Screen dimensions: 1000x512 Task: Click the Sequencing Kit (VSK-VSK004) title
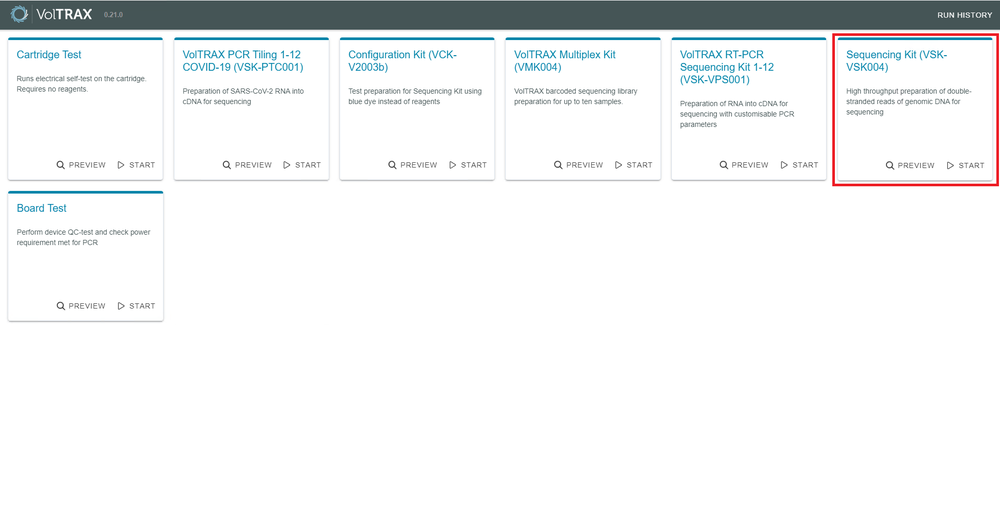pos(897,61)
